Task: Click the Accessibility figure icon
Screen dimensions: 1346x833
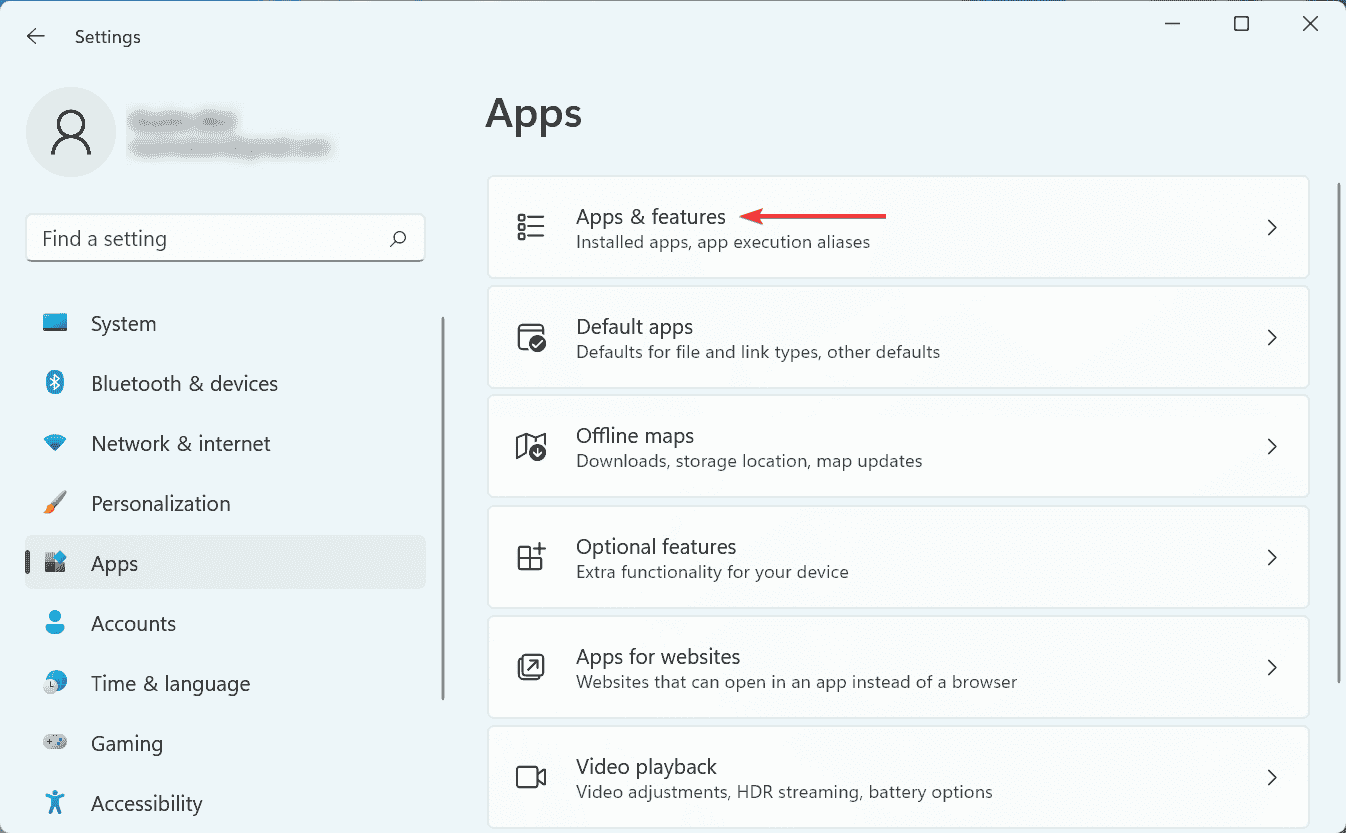Action: click(55, 802)
